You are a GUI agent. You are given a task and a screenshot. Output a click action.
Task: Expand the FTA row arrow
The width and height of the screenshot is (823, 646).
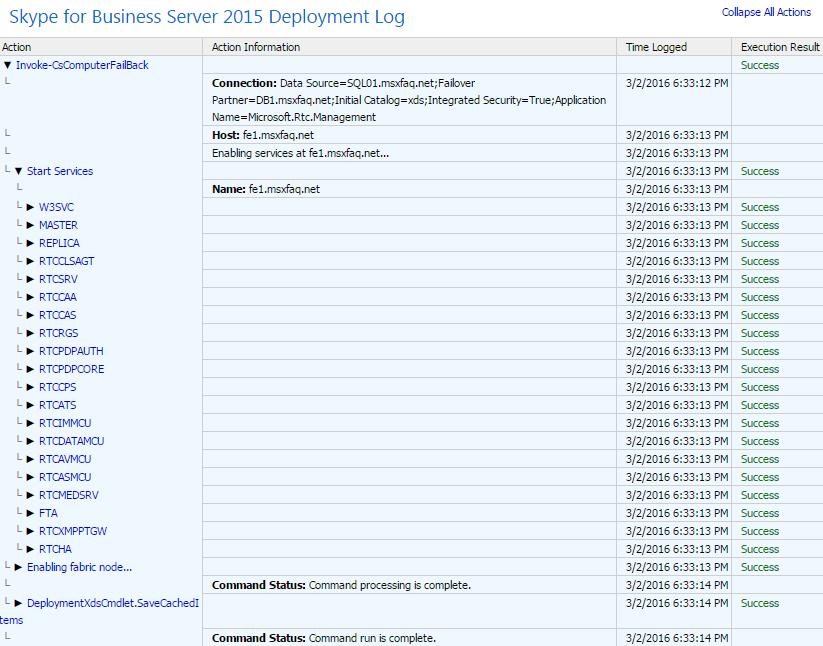click(x=30, y=513)
